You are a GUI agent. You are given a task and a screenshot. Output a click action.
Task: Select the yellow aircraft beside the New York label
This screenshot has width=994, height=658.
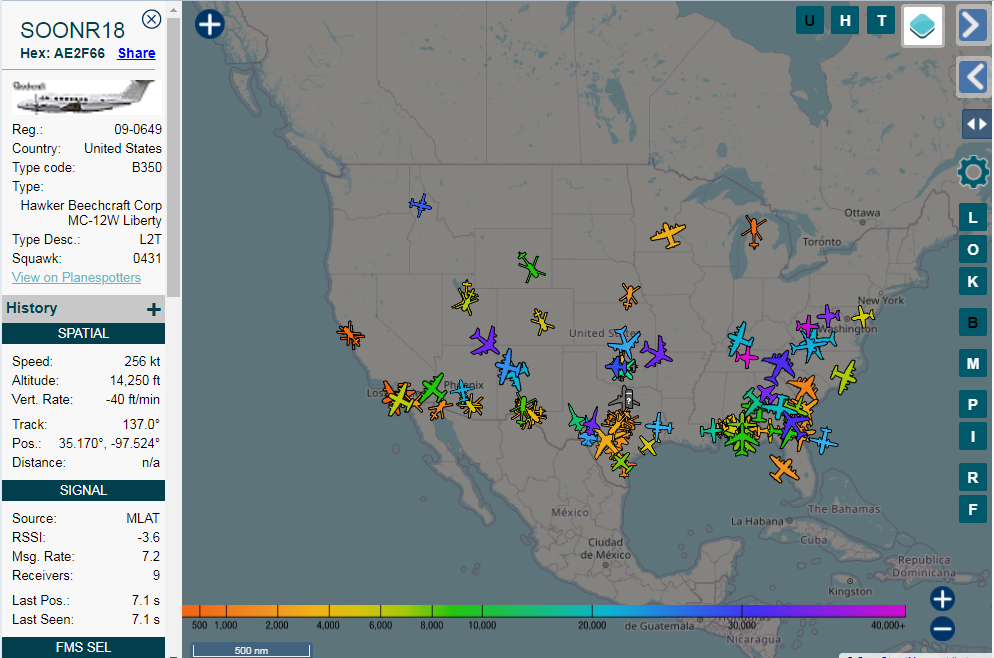(863, 316)
